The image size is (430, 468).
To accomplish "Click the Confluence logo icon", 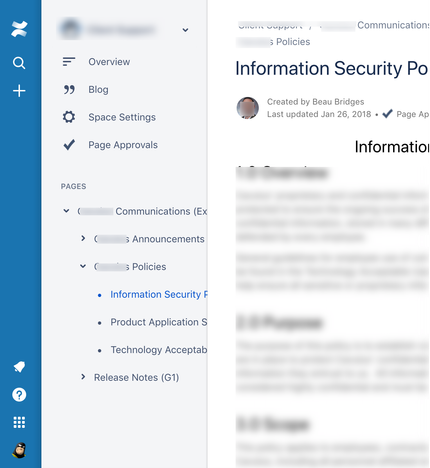I will (19, 29).
